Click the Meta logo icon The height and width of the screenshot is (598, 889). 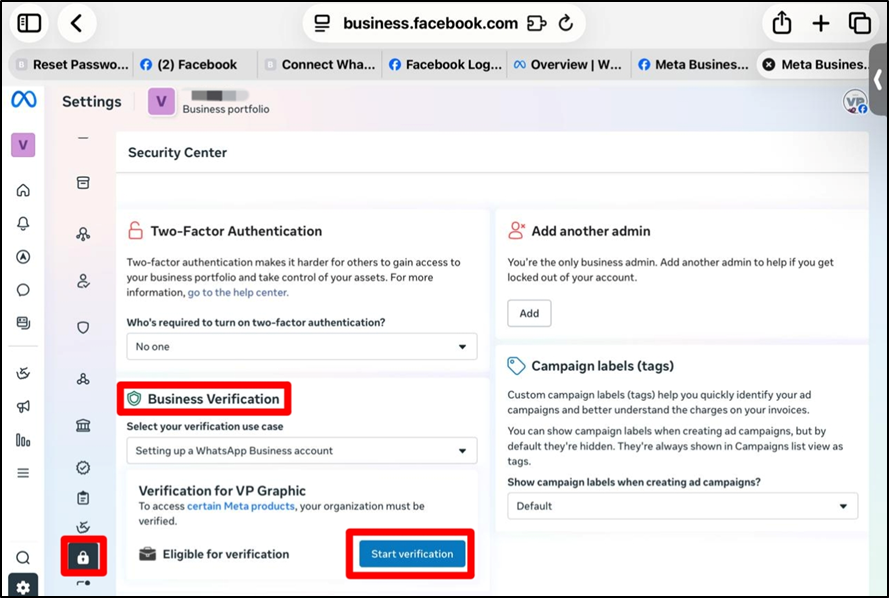coord(23,100)
